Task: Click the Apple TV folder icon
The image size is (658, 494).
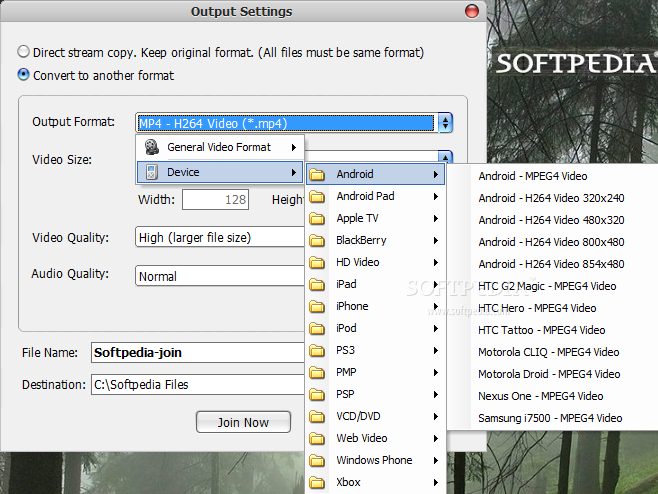Action: (317, 218)
